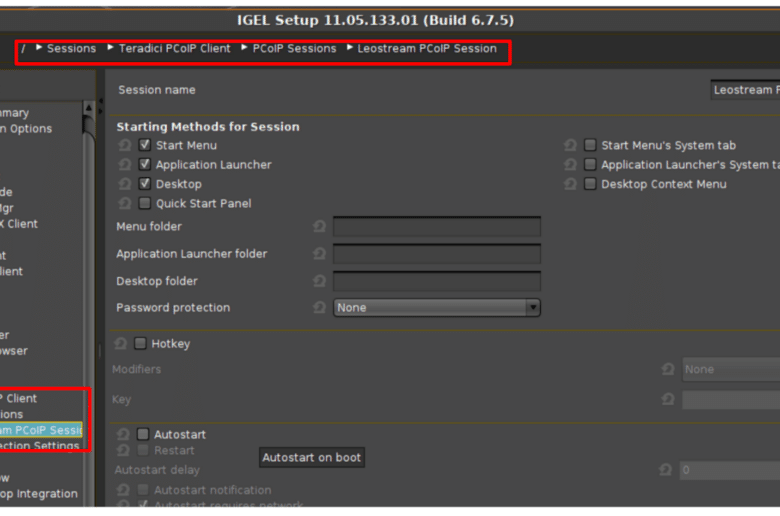Click the Sessions breadcrumb
The width and height of the screenshot is (780, 516).
pos(72,48)
